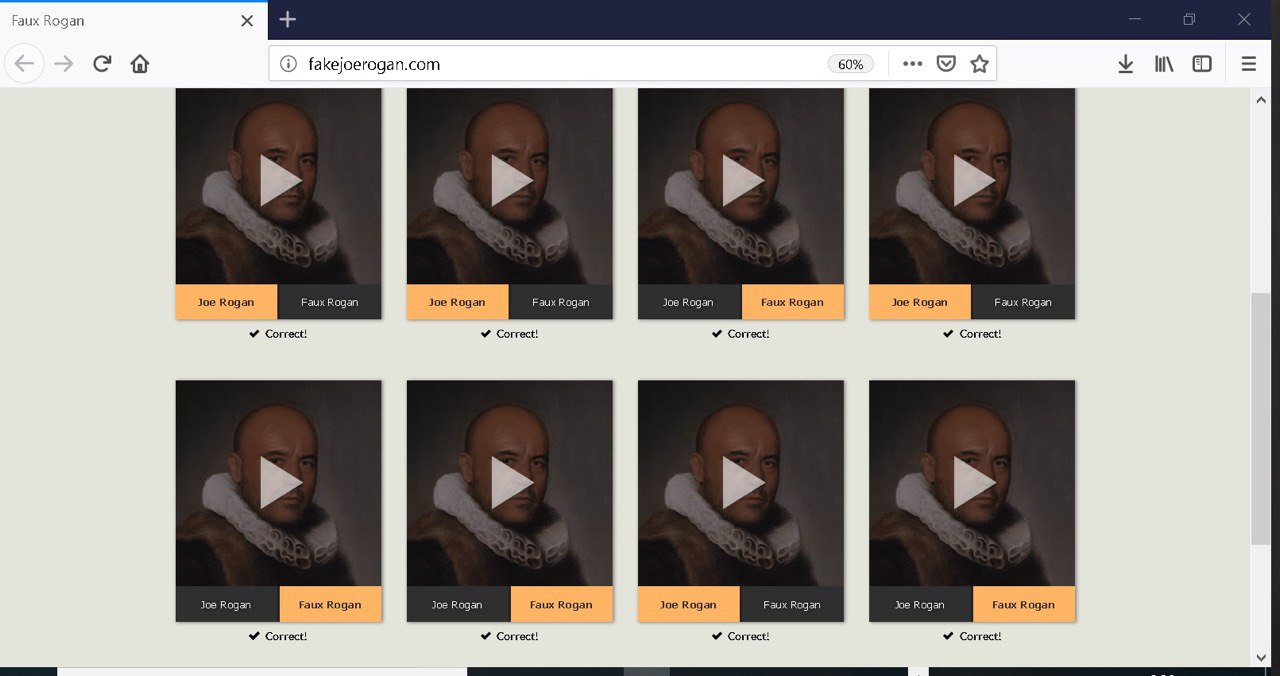Play the first clip in the bottom row

tap(279, 483)
